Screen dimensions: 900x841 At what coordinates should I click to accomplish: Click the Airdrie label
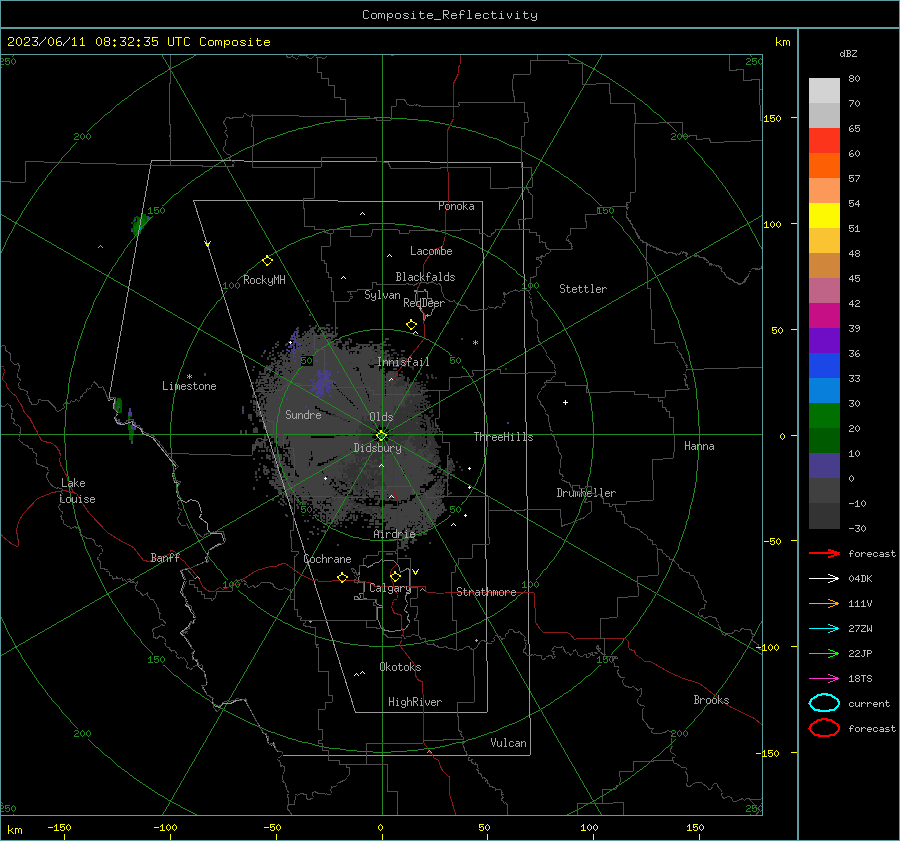click(x=394, y=534)
